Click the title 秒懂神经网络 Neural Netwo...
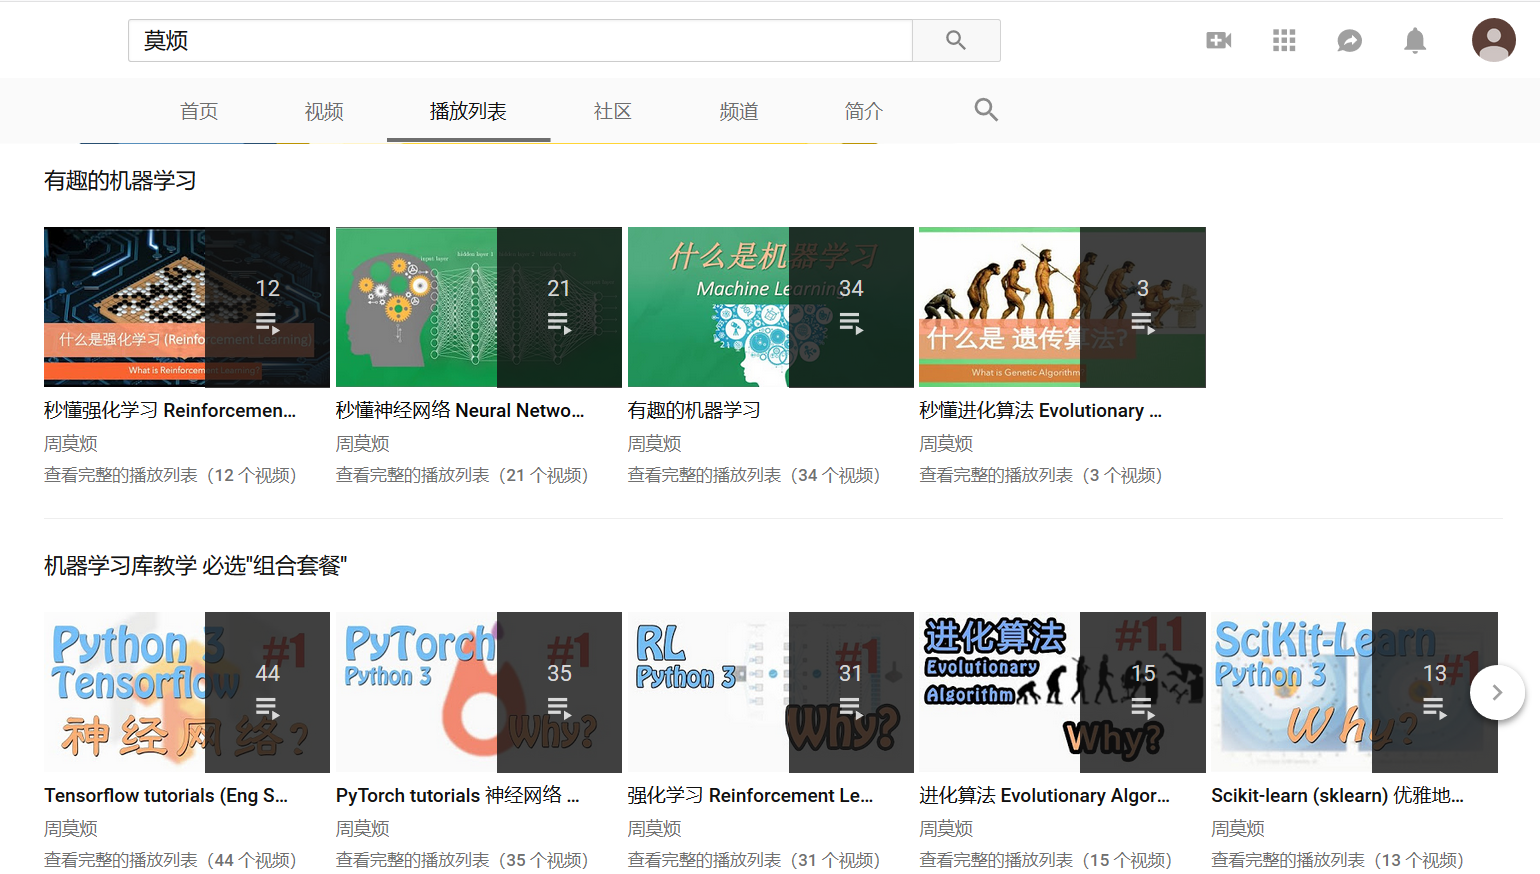 click(460, 410)
